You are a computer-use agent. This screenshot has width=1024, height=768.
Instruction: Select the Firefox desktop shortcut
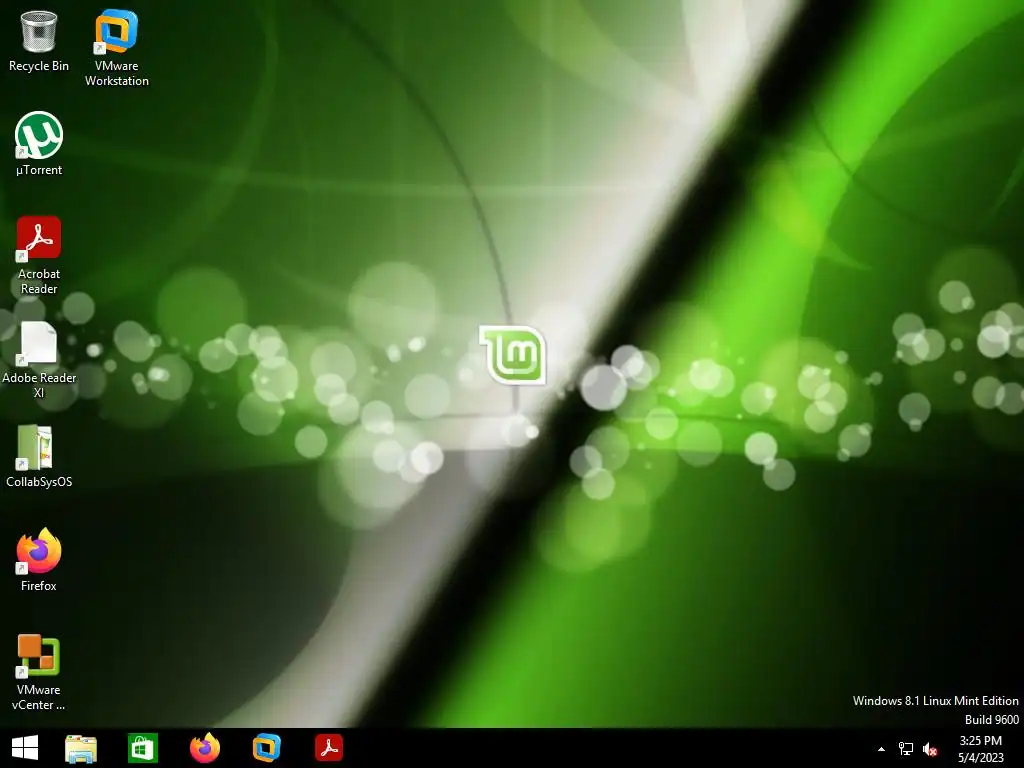(39, 560)
